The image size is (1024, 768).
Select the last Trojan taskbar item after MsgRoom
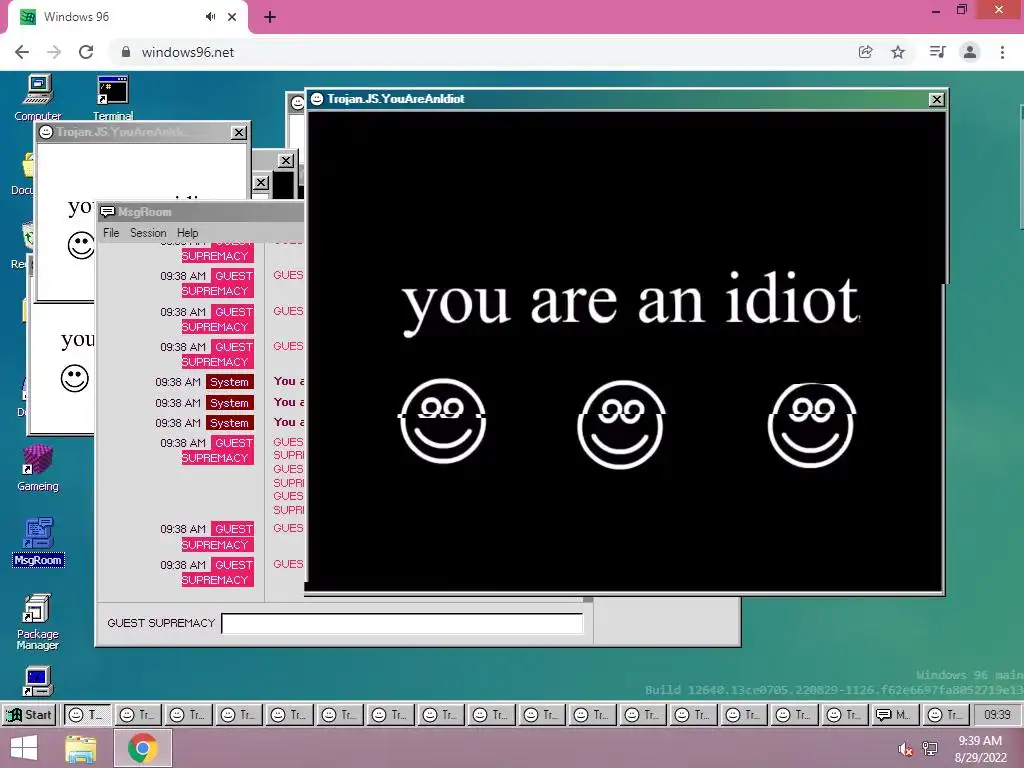pyautogui.click(x=946, y=714)
